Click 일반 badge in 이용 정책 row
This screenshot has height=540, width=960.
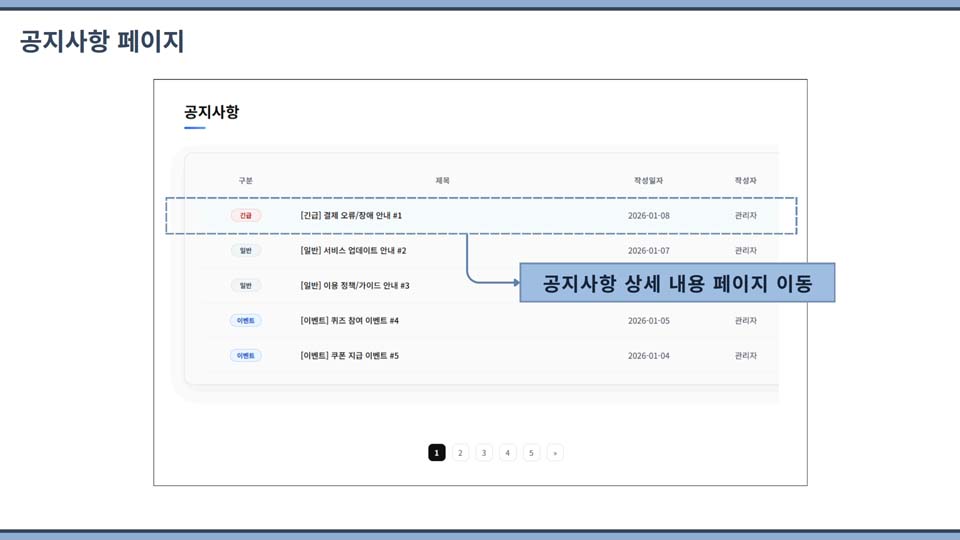pos(245,286)
